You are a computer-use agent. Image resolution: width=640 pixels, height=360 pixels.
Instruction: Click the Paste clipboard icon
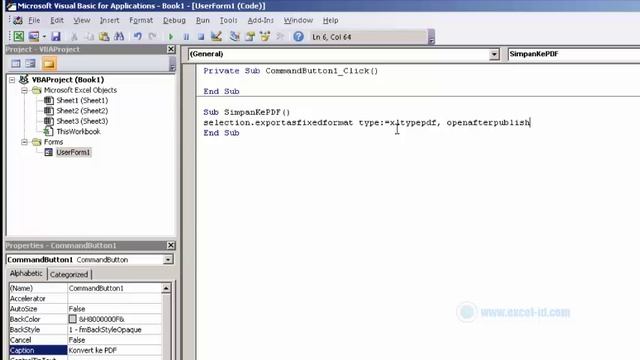[x=104, y=36]
